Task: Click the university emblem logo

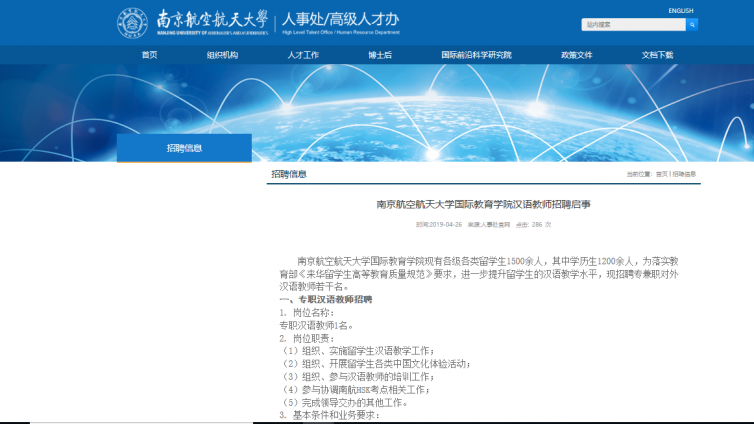Action: tap(132, 23)
